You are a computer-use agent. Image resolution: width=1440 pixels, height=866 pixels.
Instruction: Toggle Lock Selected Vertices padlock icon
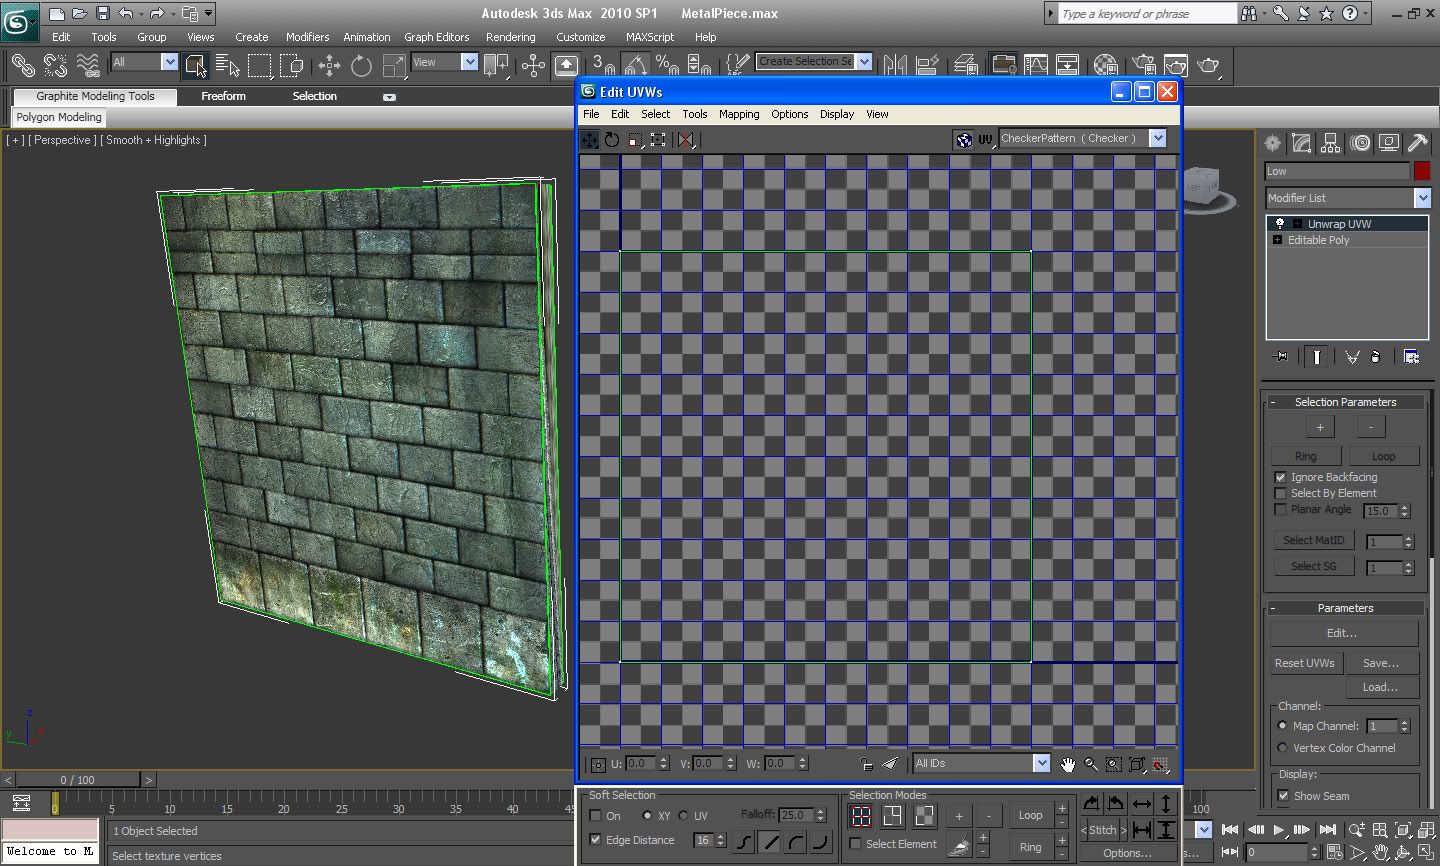pyautogui.click(x=866, y=764)
